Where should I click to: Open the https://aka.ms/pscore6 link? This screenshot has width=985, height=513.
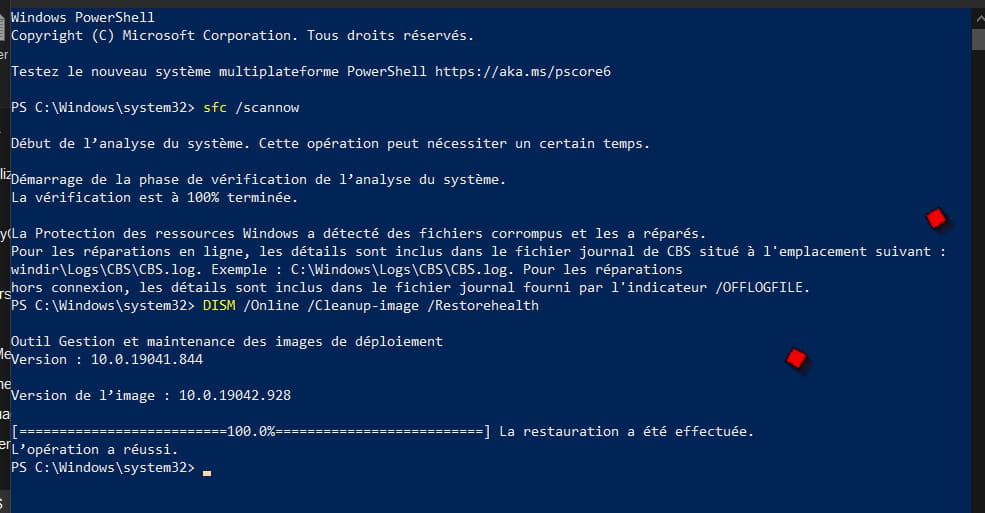[523, 72]
